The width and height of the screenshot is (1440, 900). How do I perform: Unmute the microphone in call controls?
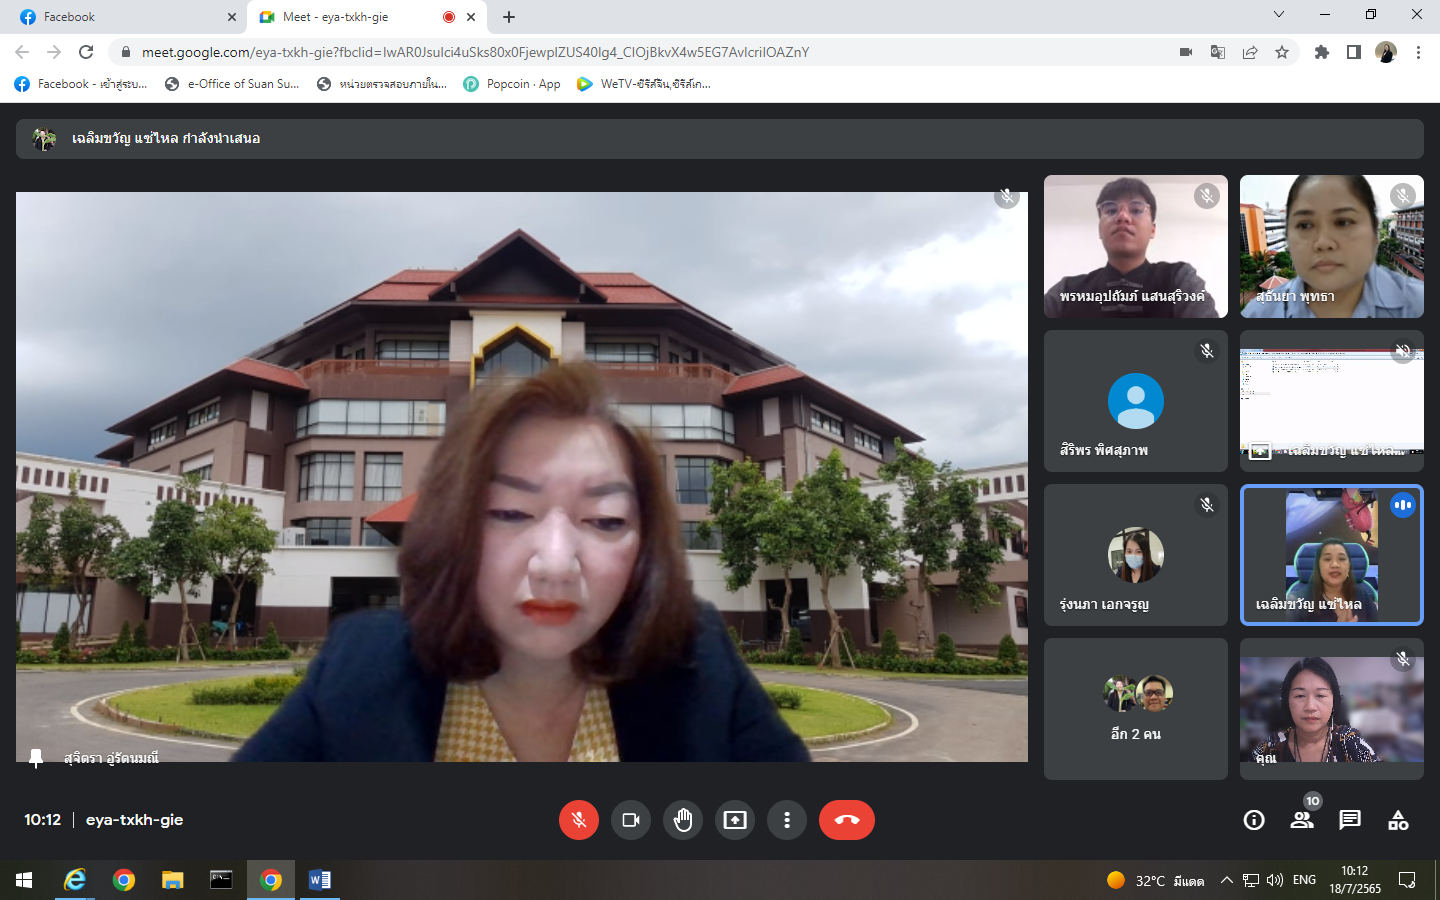[x=578, y=820]
